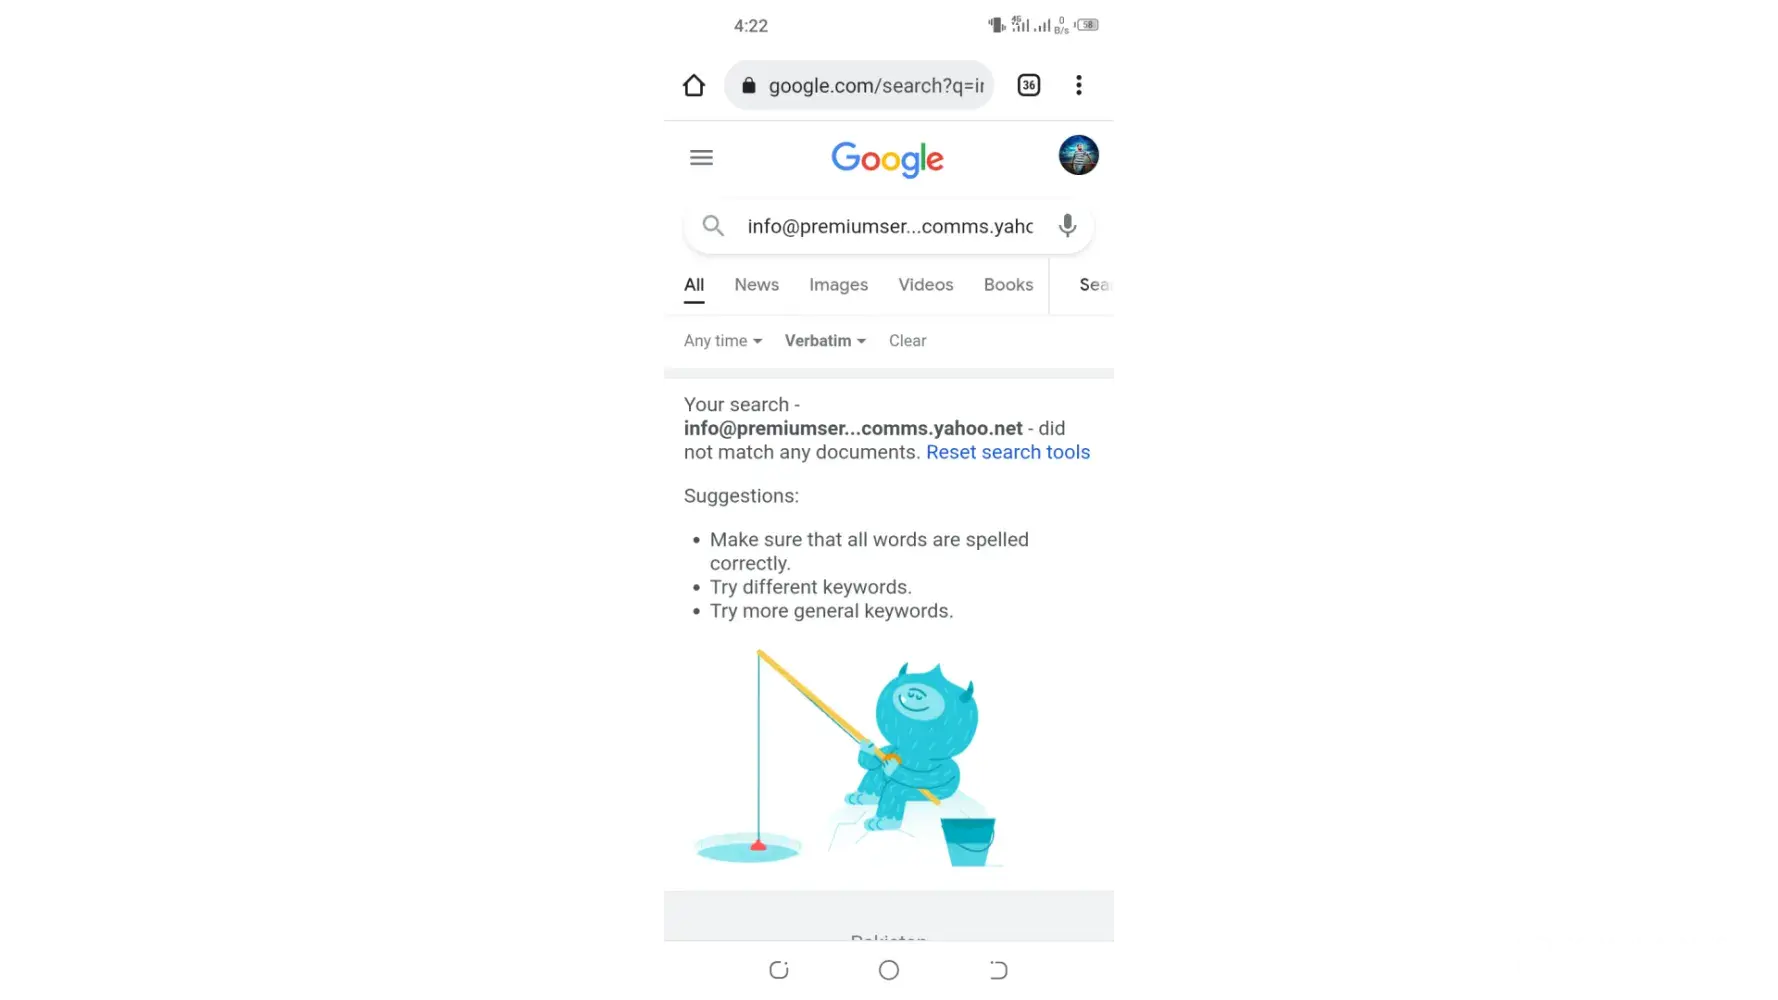Viewport: 1778px width, 1000px height.
Task: Open the Google hamburger menu
Action: point(701,157)
